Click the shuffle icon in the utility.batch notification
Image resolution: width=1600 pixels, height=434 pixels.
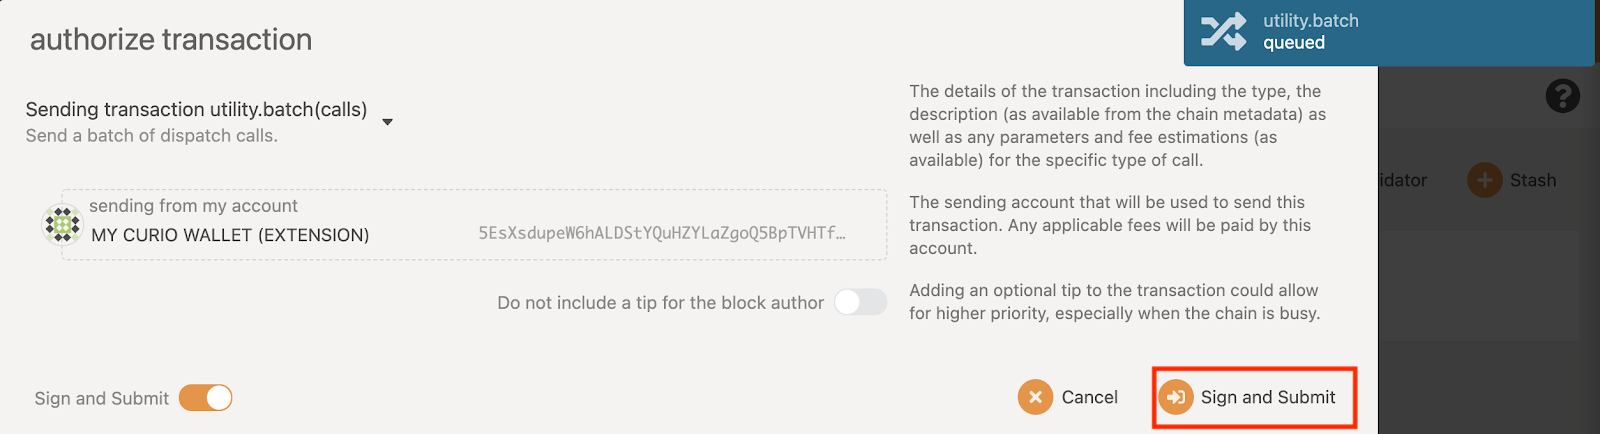click(x=1223, y=31)
